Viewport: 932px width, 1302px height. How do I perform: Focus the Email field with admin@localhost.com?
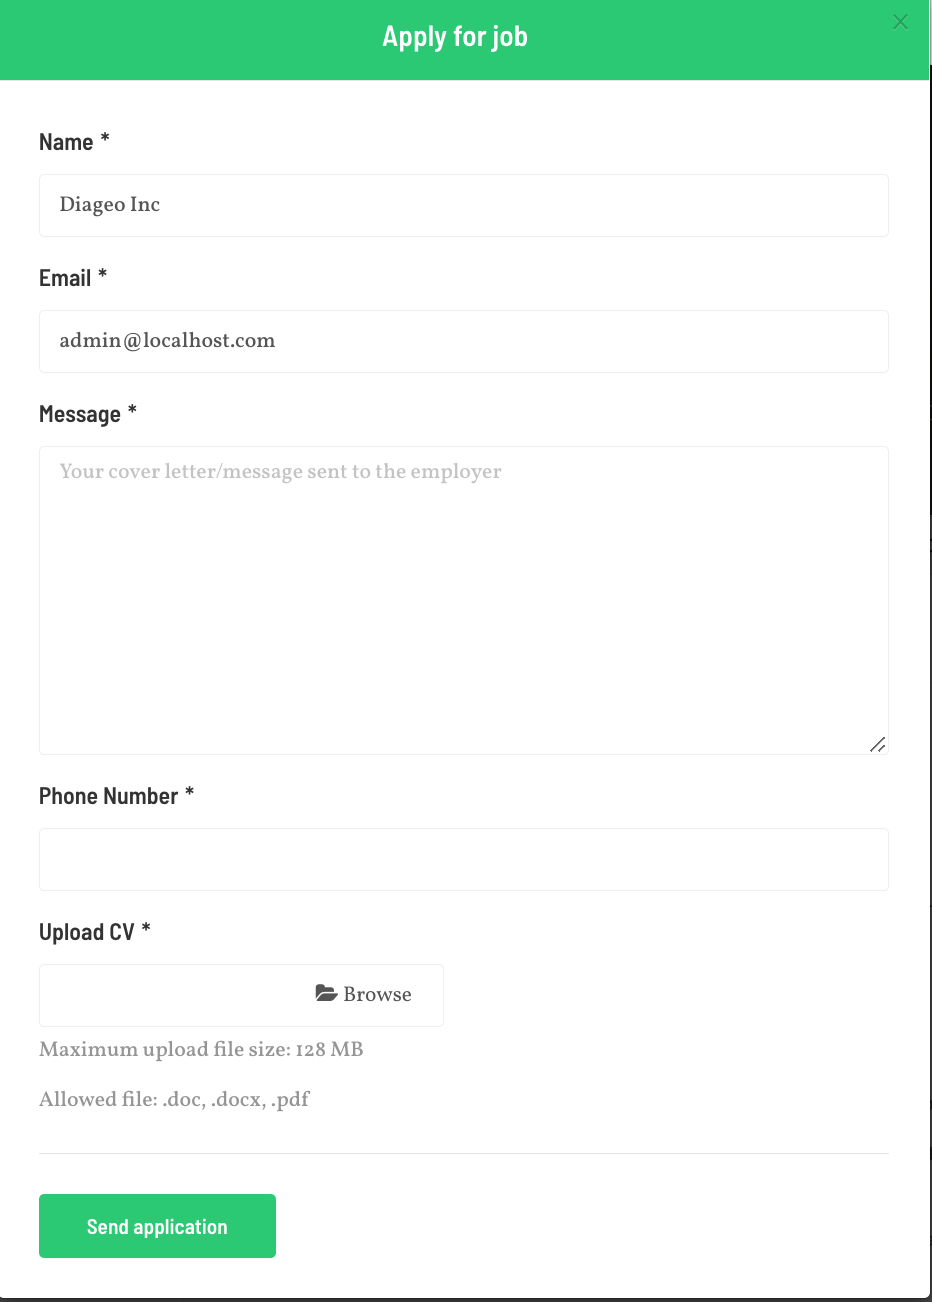coord(464,341)
